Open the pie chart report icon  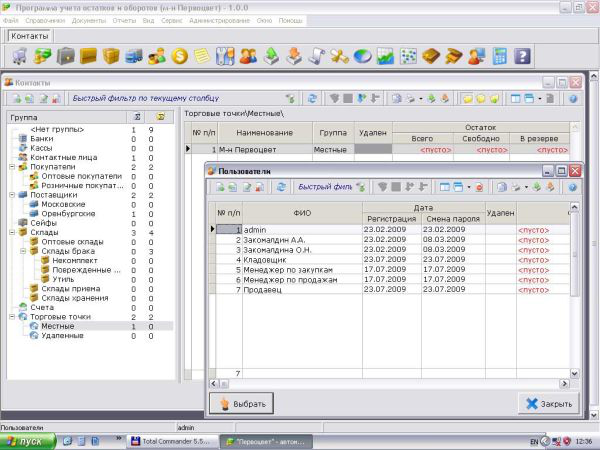[x=362, y=57]
